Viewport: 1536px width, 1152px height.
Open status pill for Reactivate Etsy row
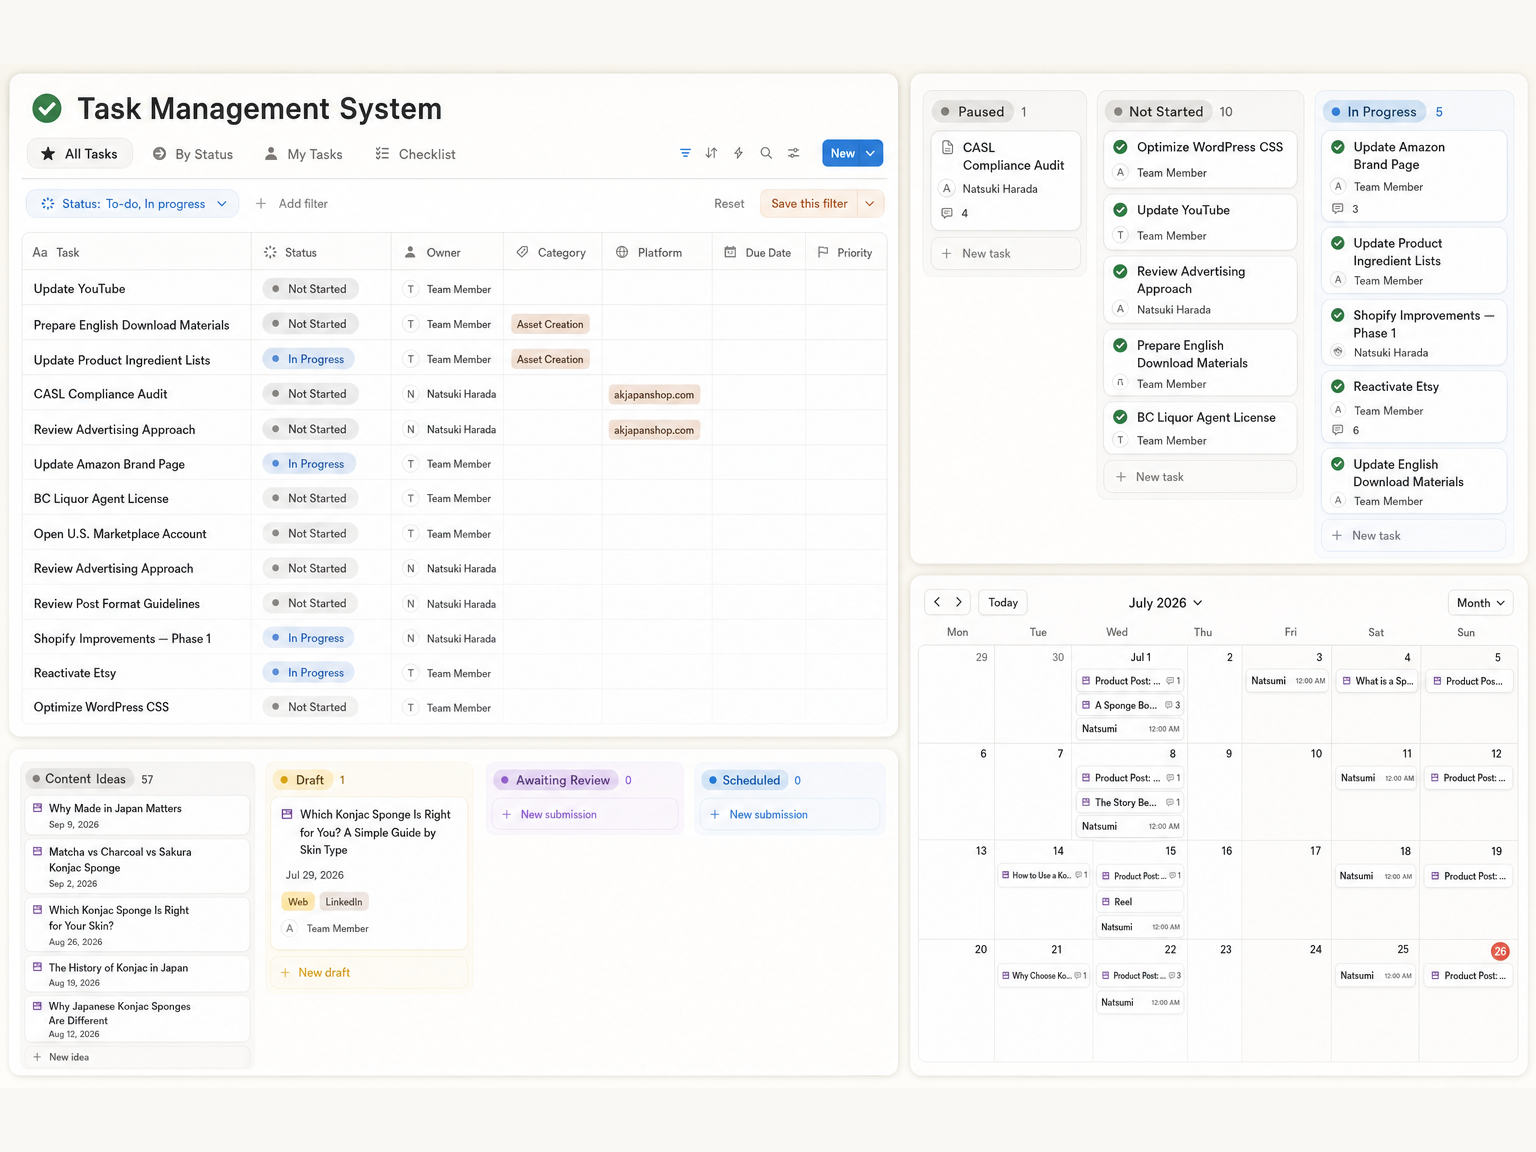point(308,673)
